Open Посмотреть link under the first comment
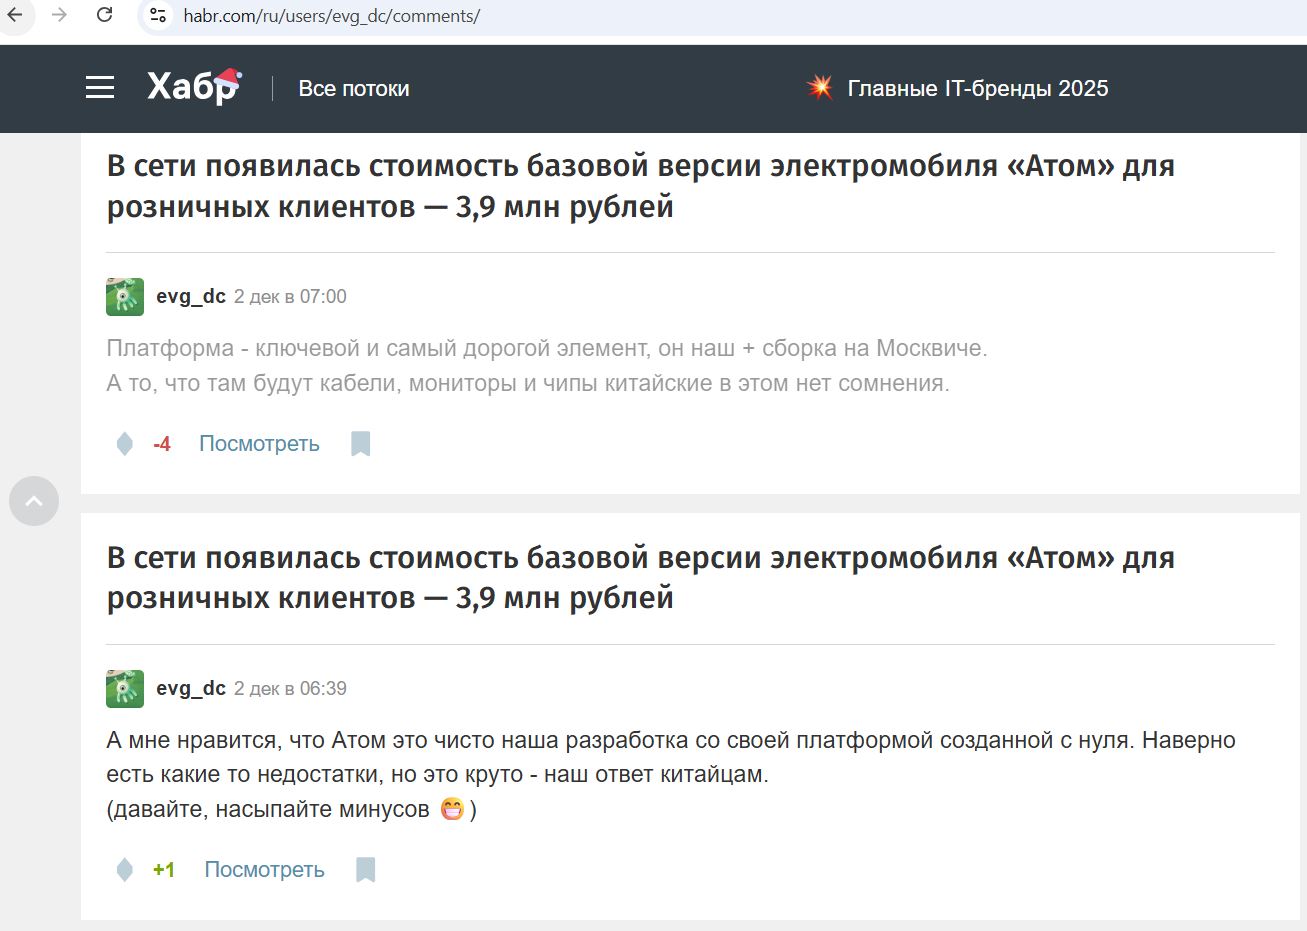Screen dimensions: 1307x931 [258, 443]
